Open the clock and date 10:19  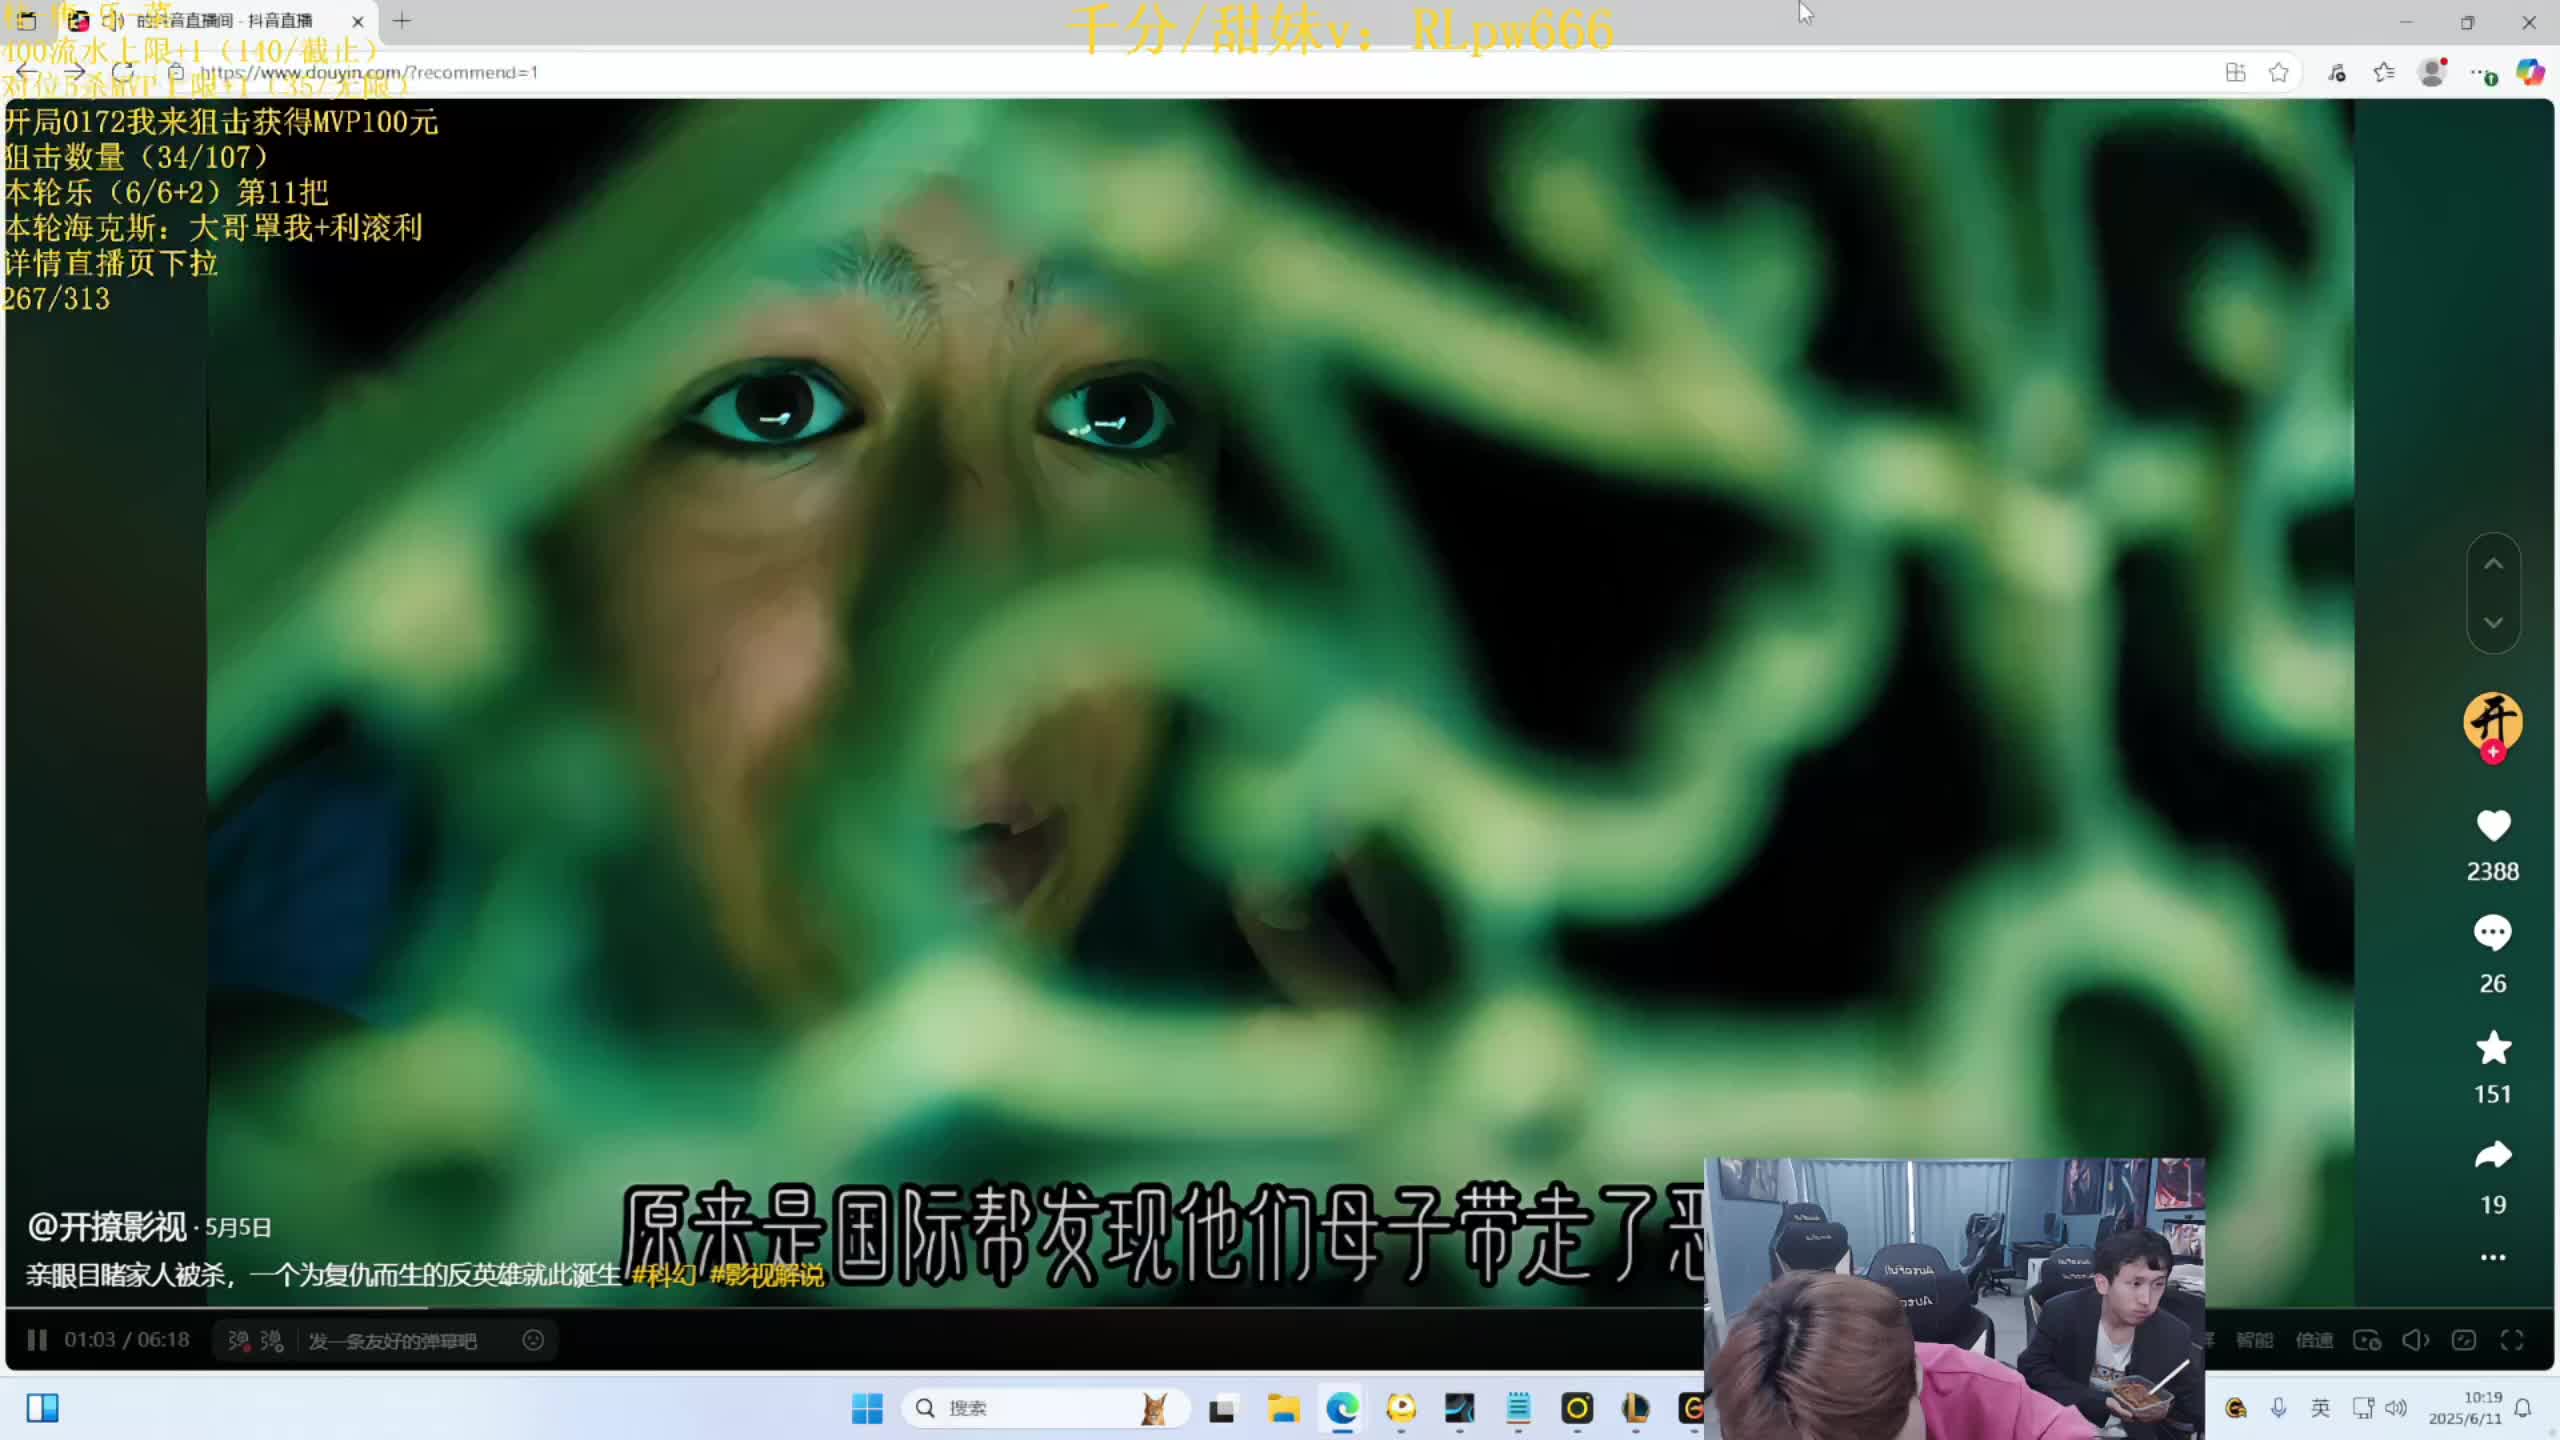[x=2466, y=1408]
